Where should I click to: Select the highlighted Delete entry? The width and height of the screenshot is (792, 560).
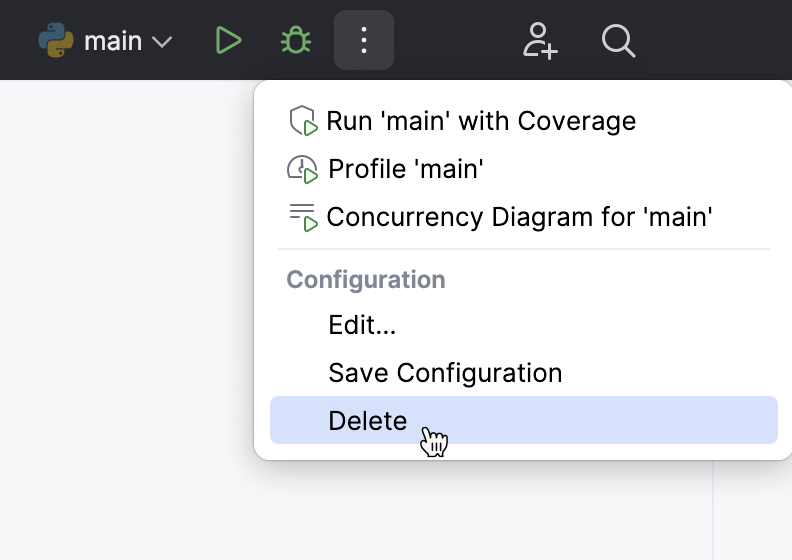[x=368, y=421]
